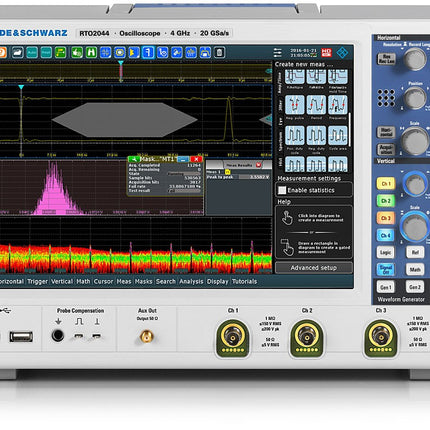Screen dimensions: 430x430
Task: Open the folder icon in toolbar
Action: click(17, 52)
